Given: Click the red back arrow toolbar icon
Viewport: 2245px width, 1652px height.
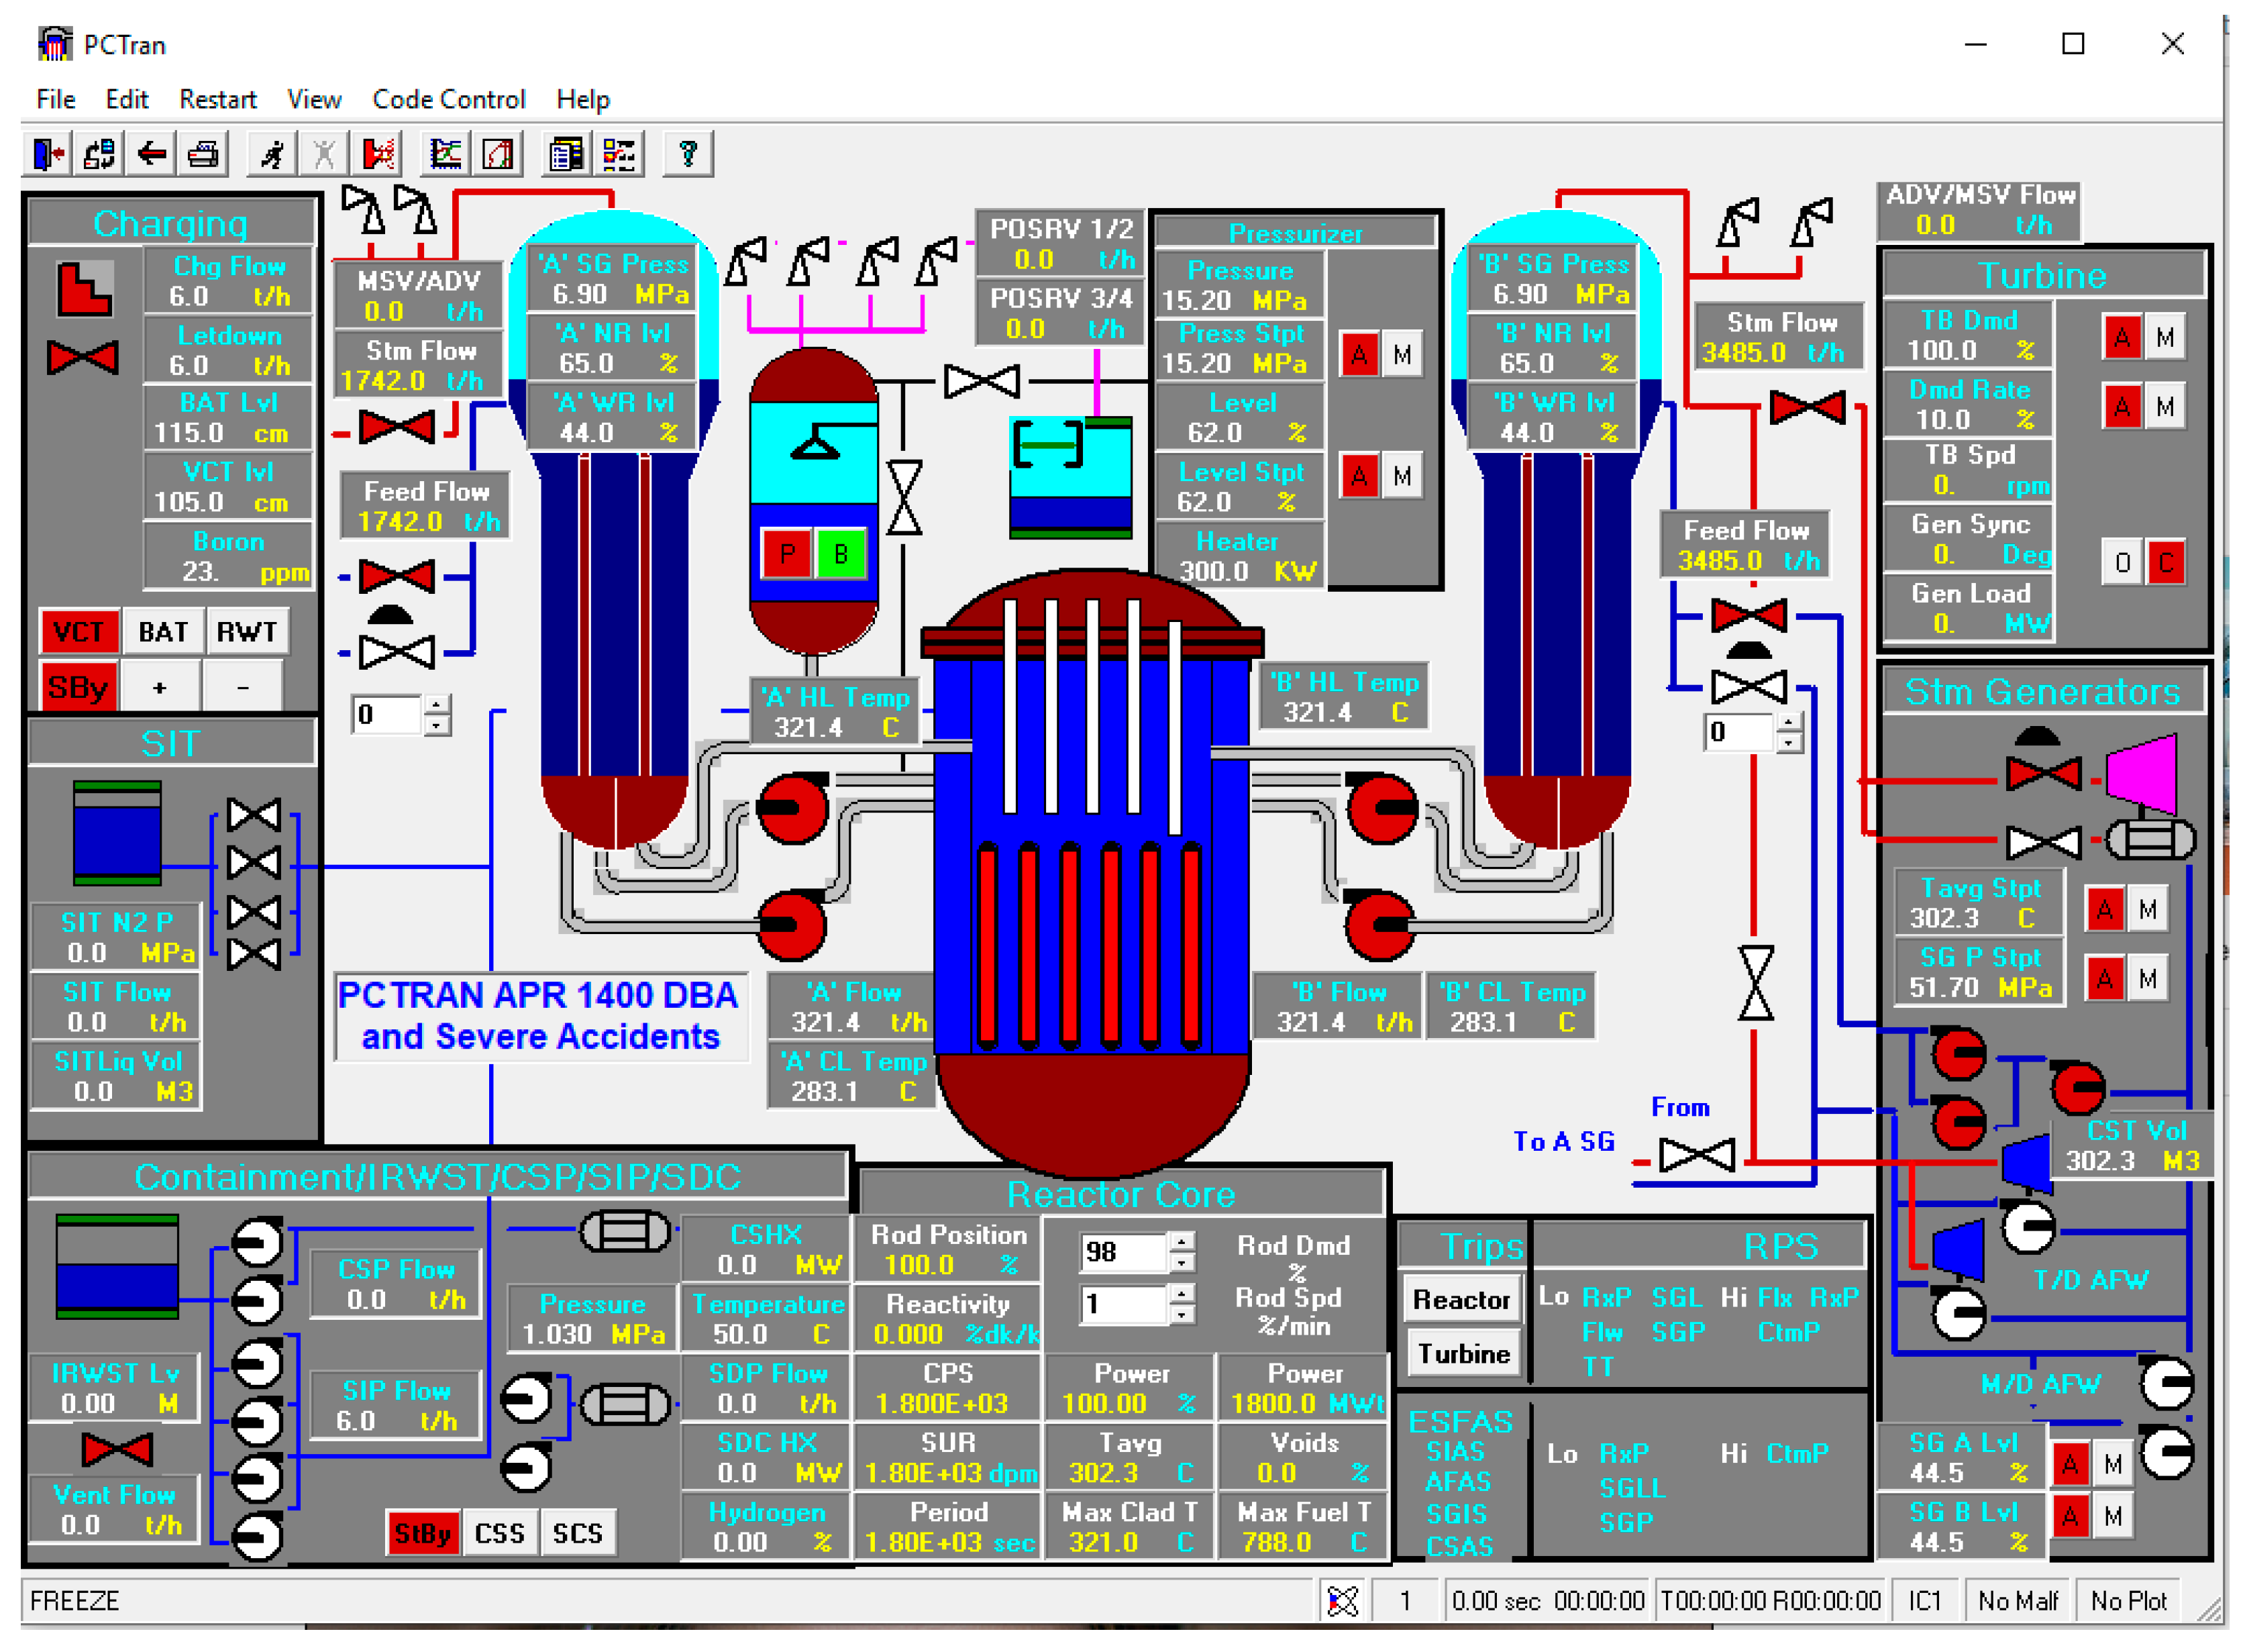Looking at the screenshot, I should 152,154.
